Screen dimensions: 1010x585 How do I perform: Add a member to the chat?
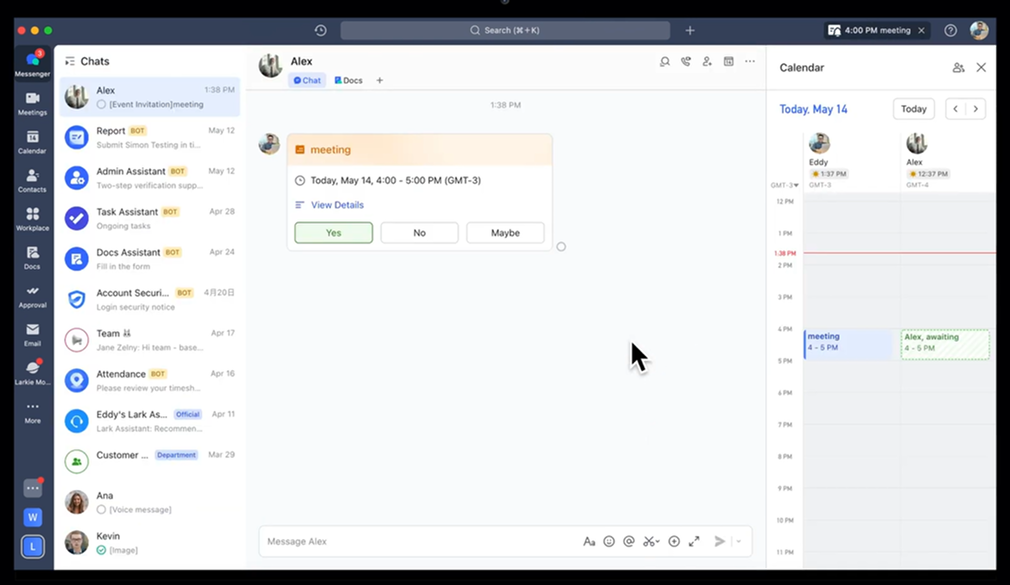pos(707,61)
